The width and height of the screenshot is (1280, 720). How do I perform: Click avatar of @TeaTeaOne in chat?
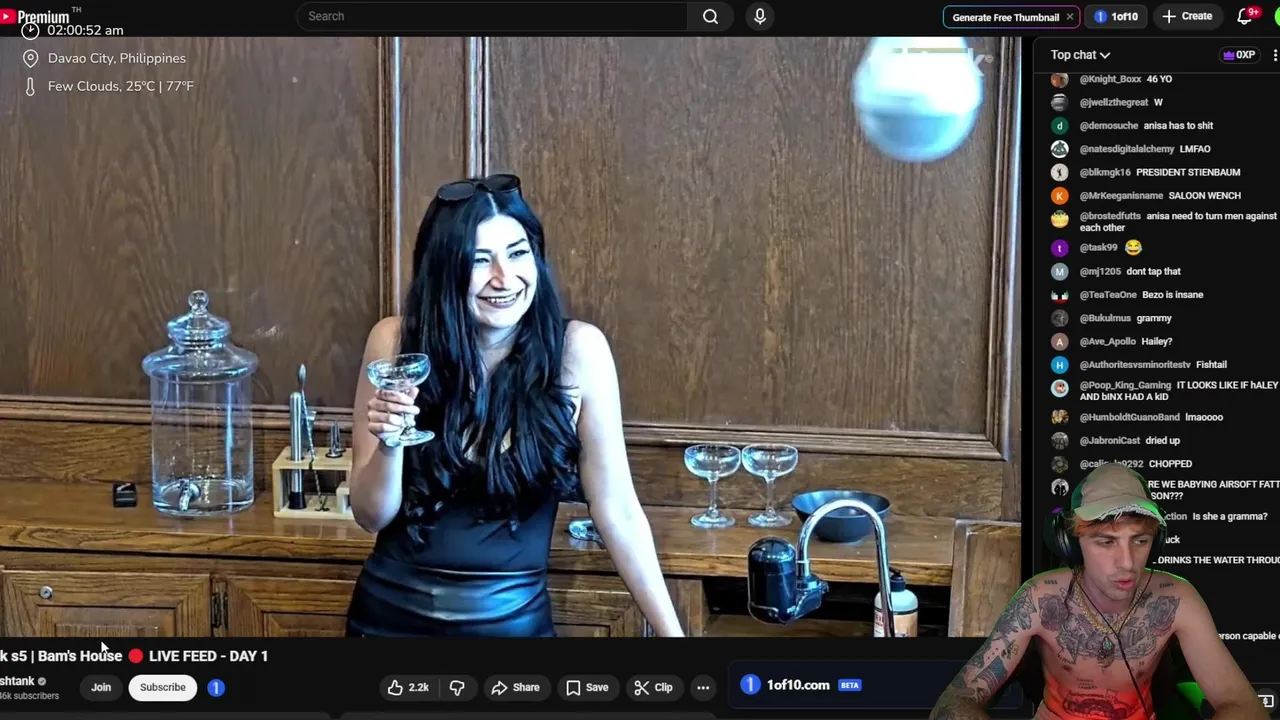(x=1060, y=295)
